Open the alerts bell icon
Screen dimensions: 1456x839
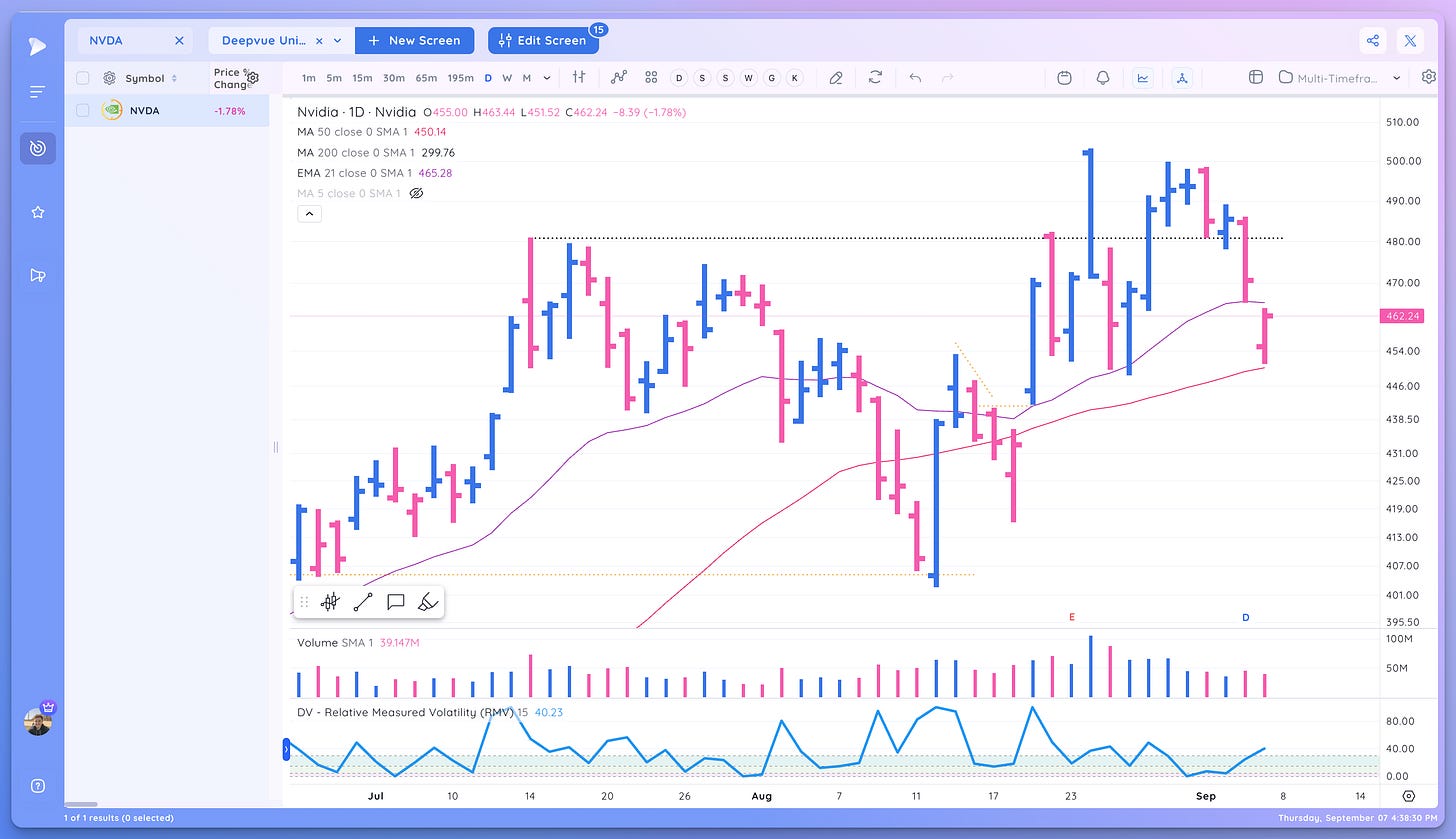click(x=1103, y=77)
